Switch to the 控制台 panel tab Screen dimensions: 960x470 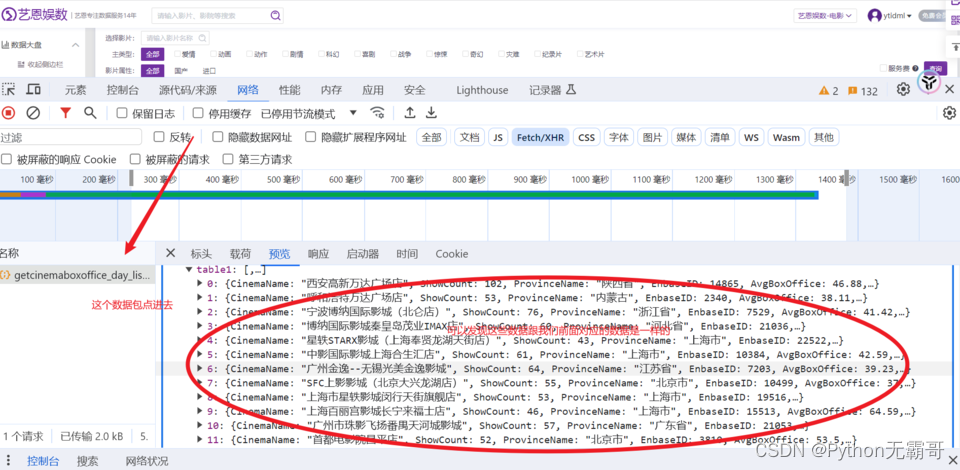pyautogui.click(x=122, y=91)
